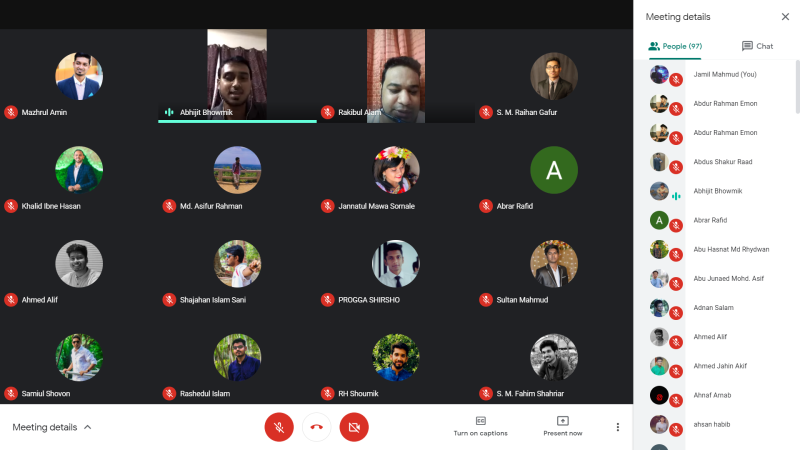Select the People (97) tab
Viewport: 800px width, 450px height.
[x=675, y=46]
